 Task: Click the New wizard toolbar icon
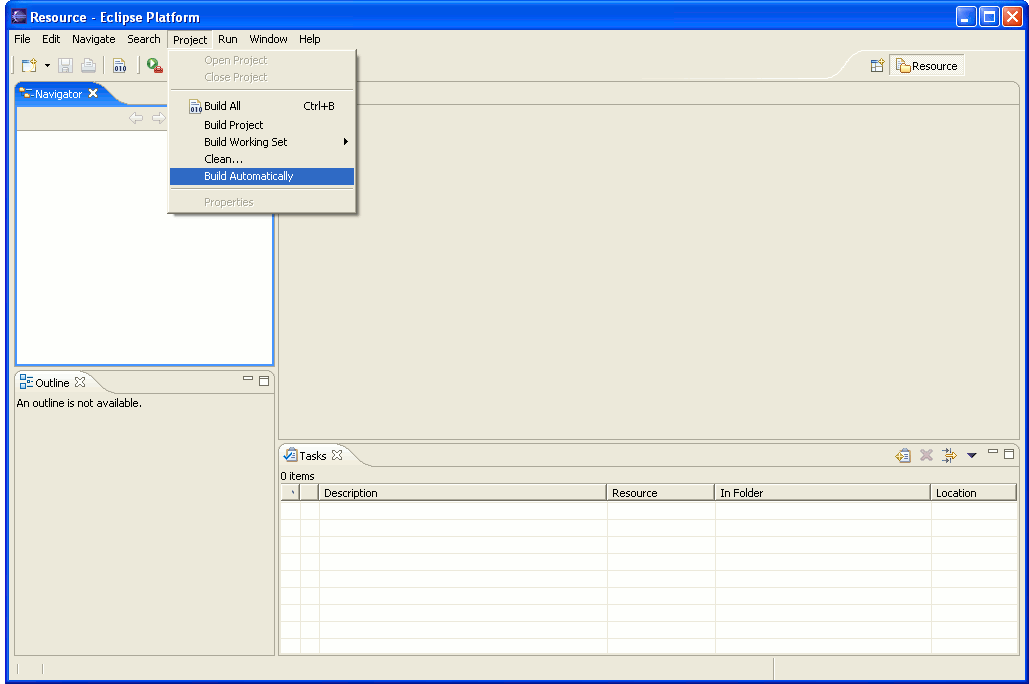pyautogui.click(x=29, y=66)
